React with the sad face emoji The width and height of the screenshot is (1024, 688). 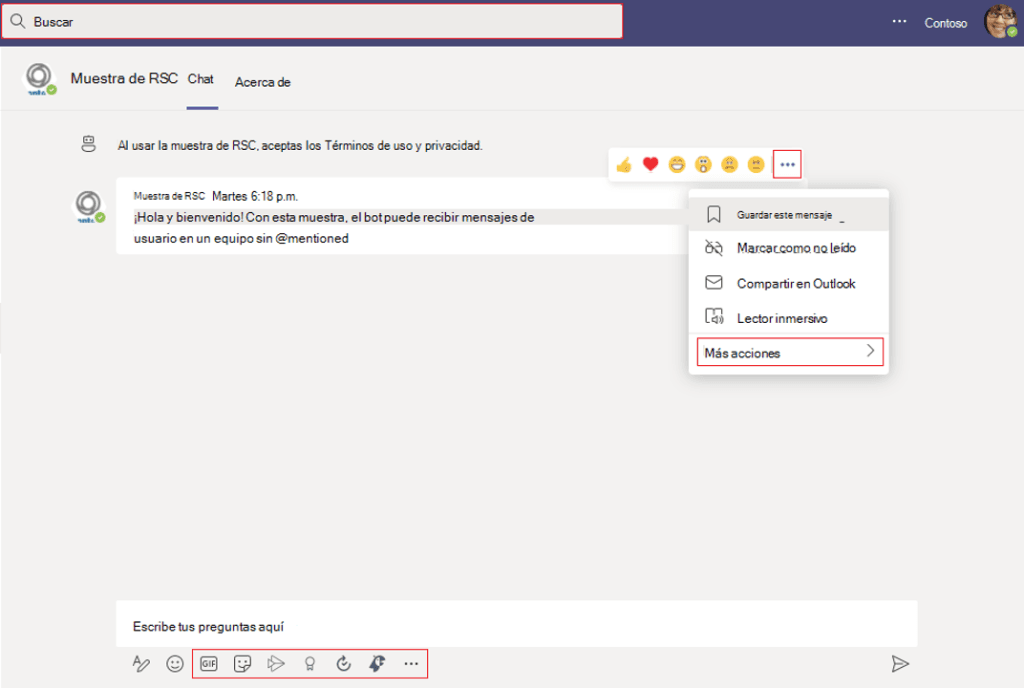[729, 164]
